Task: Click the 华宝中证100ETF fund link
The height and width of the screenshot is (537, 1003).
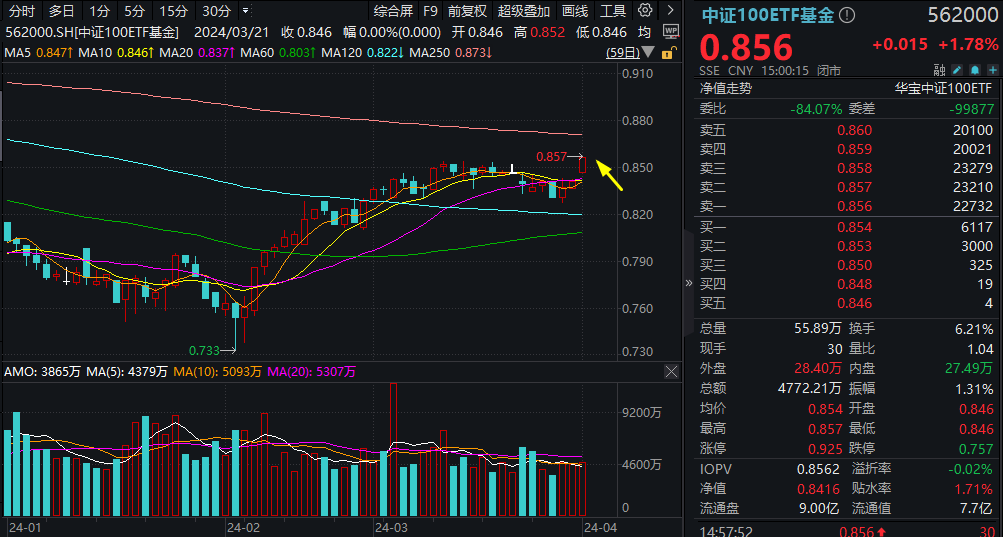Action: coord(943,89)
